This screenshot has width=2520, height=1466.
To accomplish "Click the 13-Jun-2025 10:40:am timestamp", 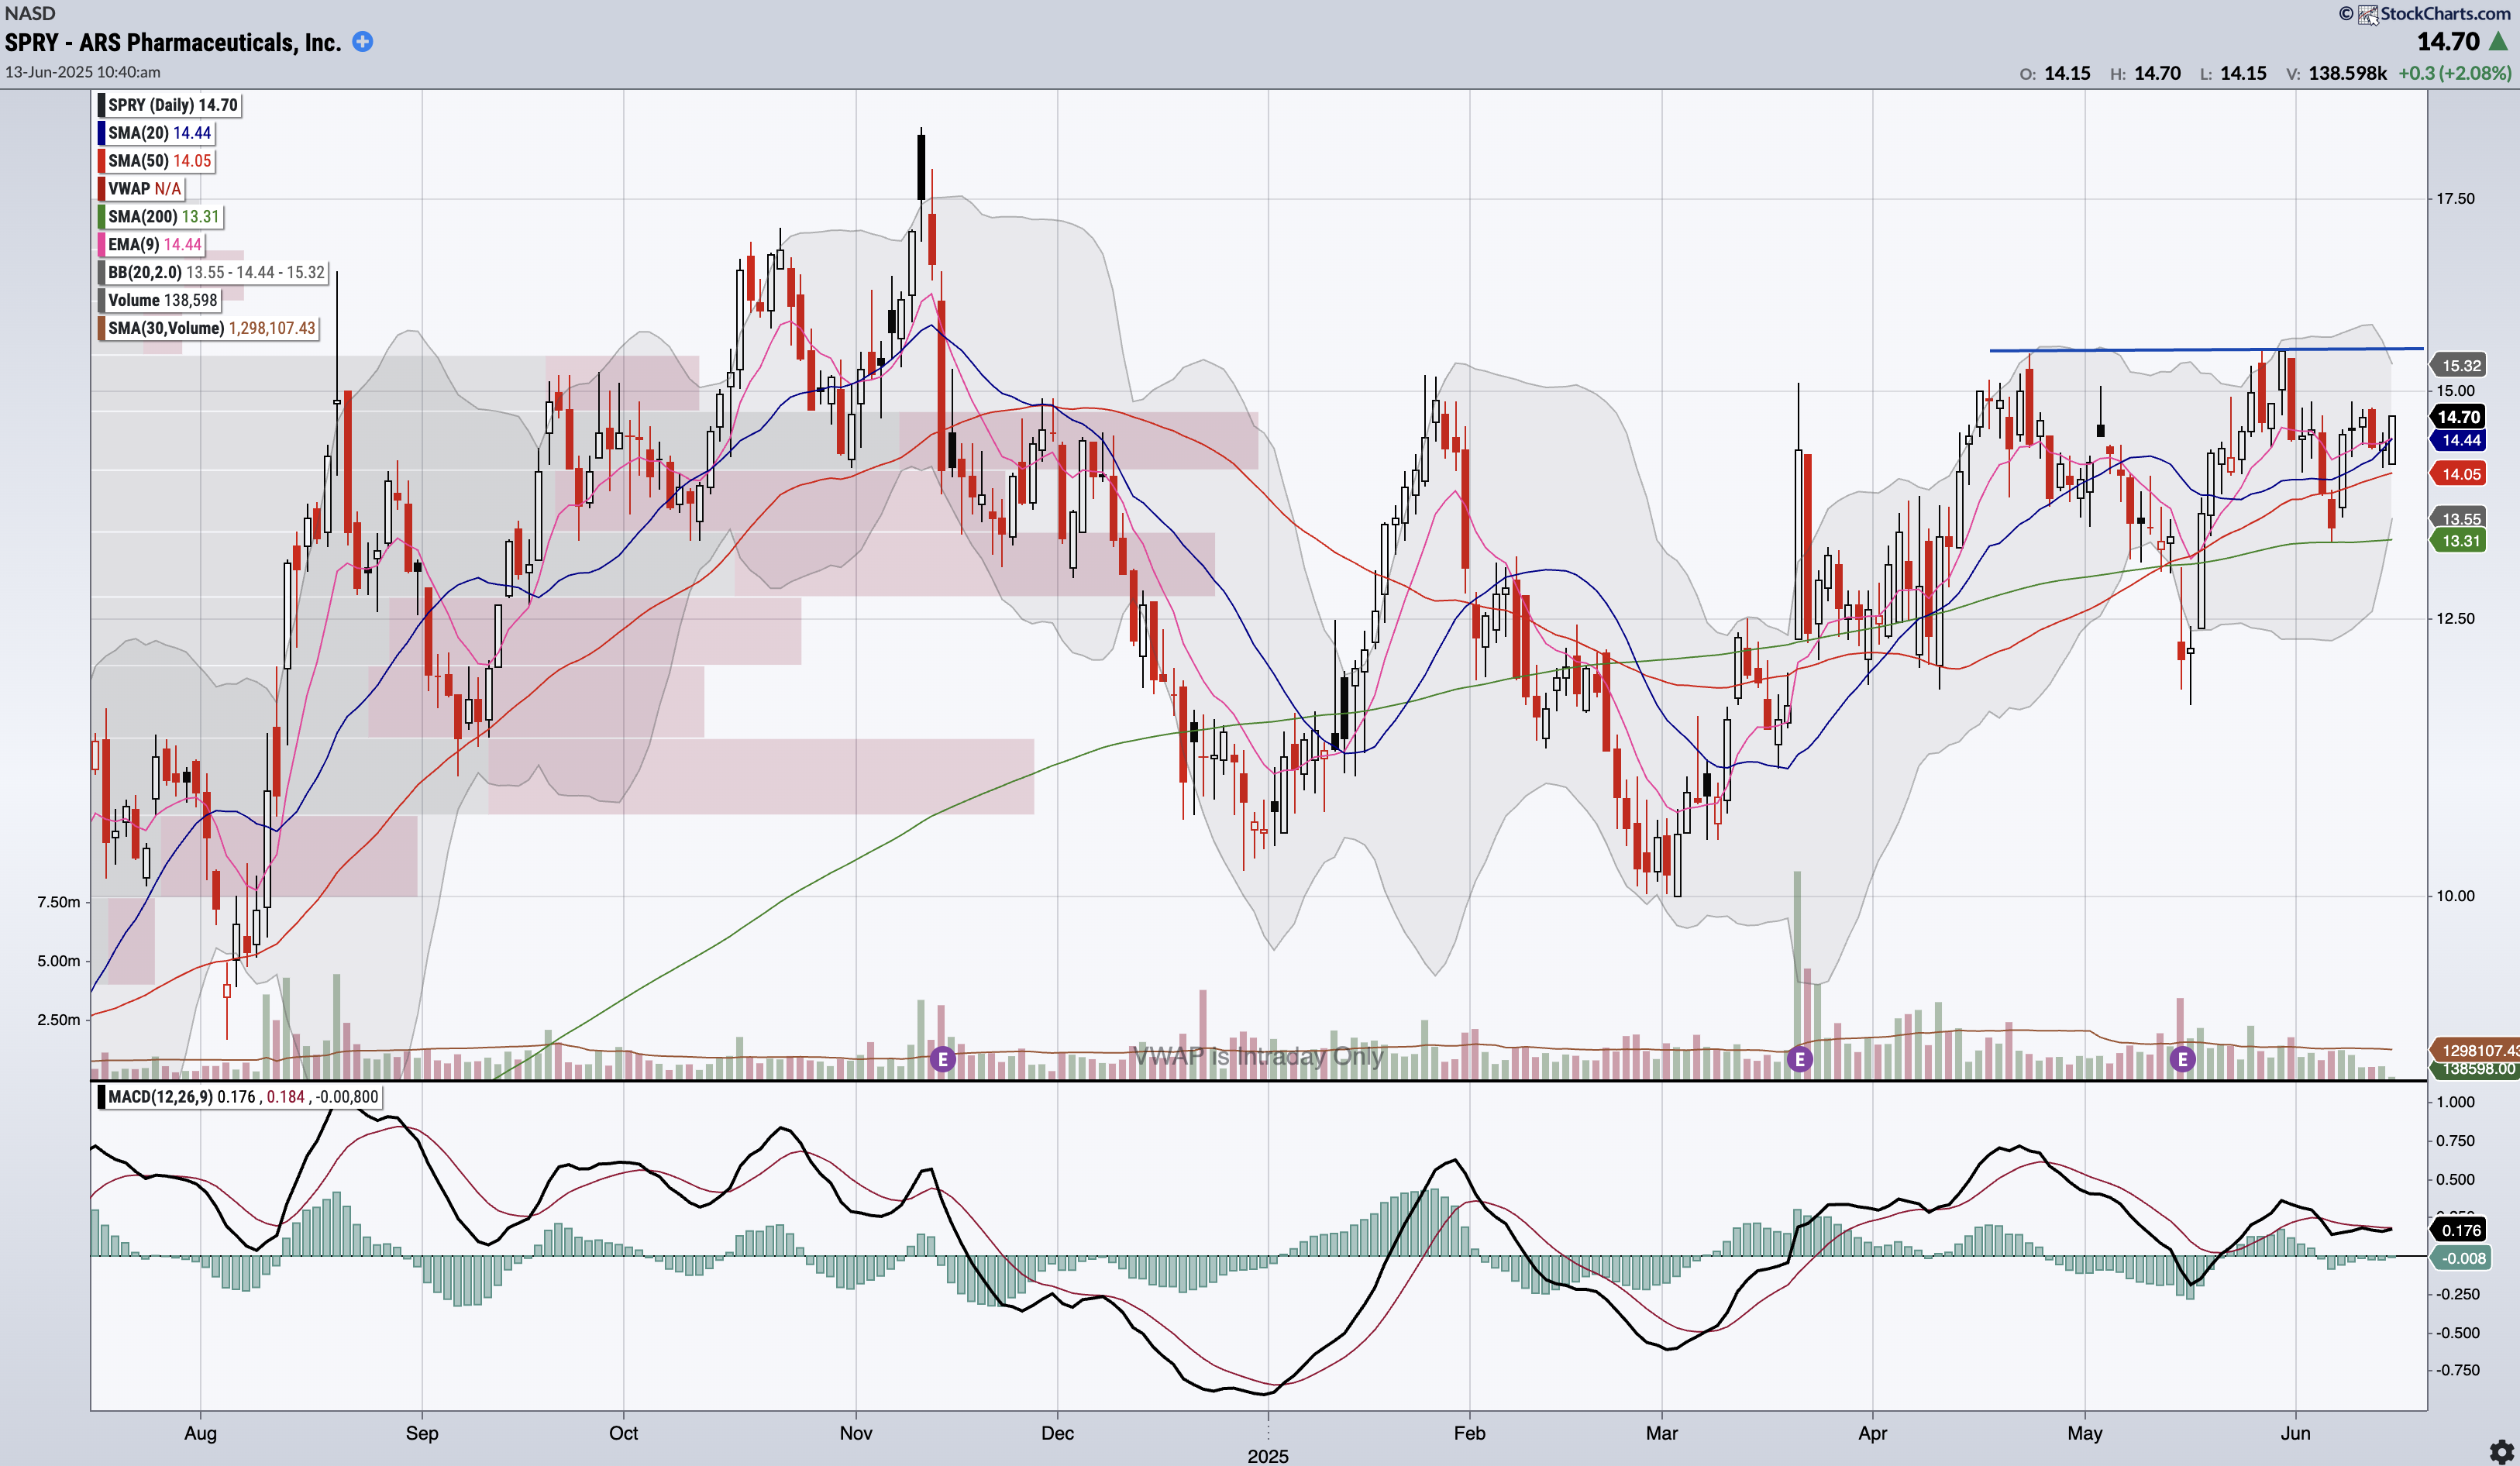I will tap(83, 72).
